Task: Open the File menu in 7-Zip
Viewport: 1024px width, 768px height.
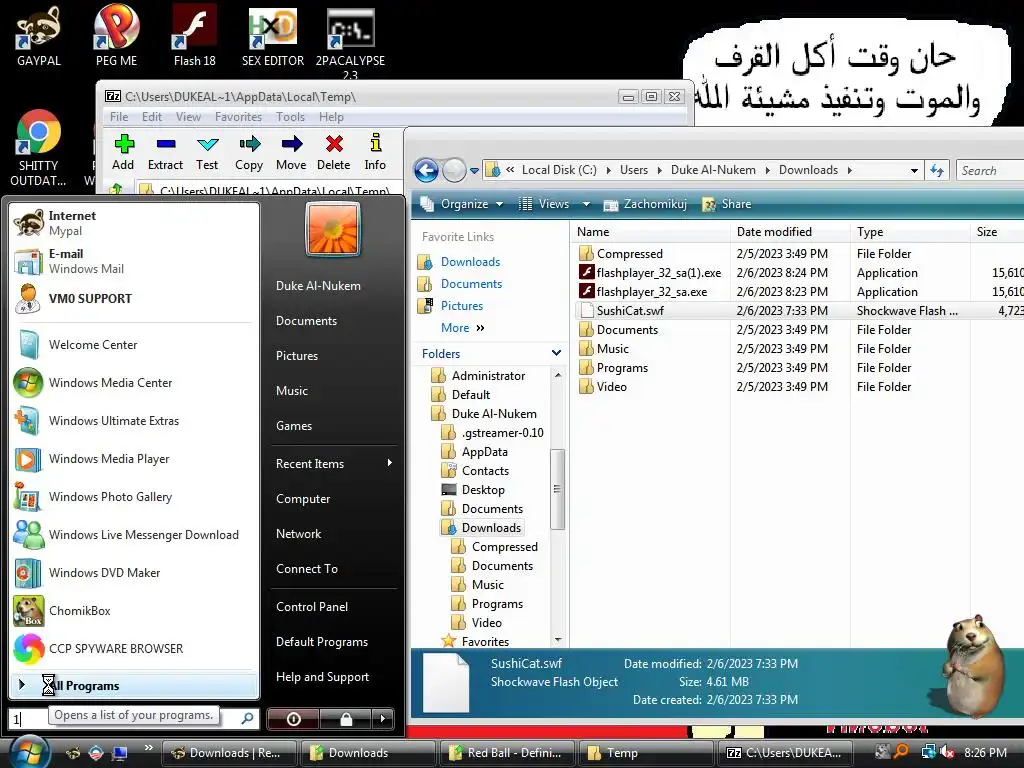Action: click(119, 117)
